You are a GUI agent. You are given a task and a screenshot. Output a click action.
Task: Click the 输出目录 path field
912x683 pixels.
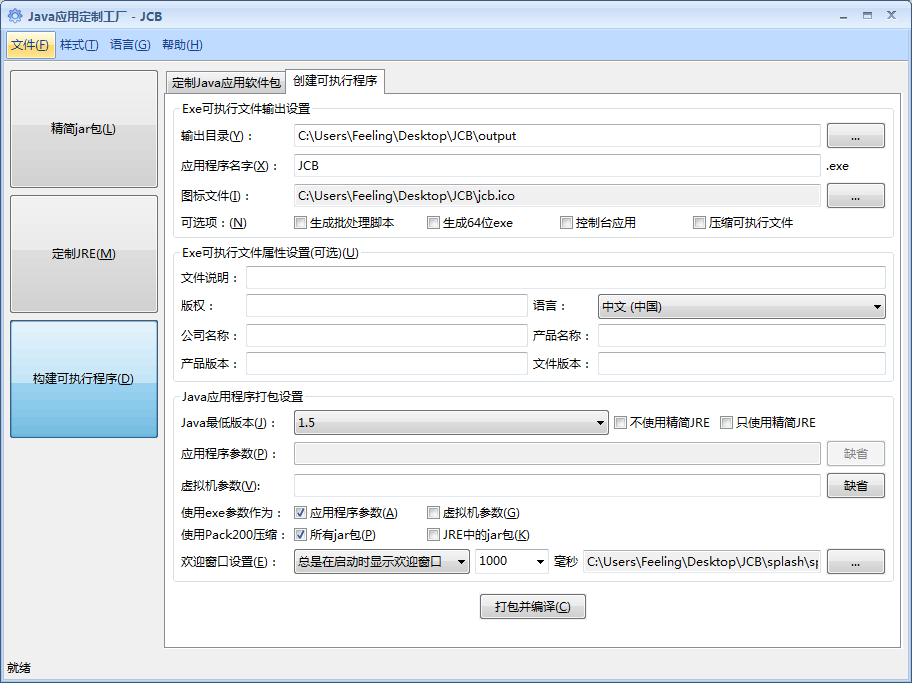(557, 136)
